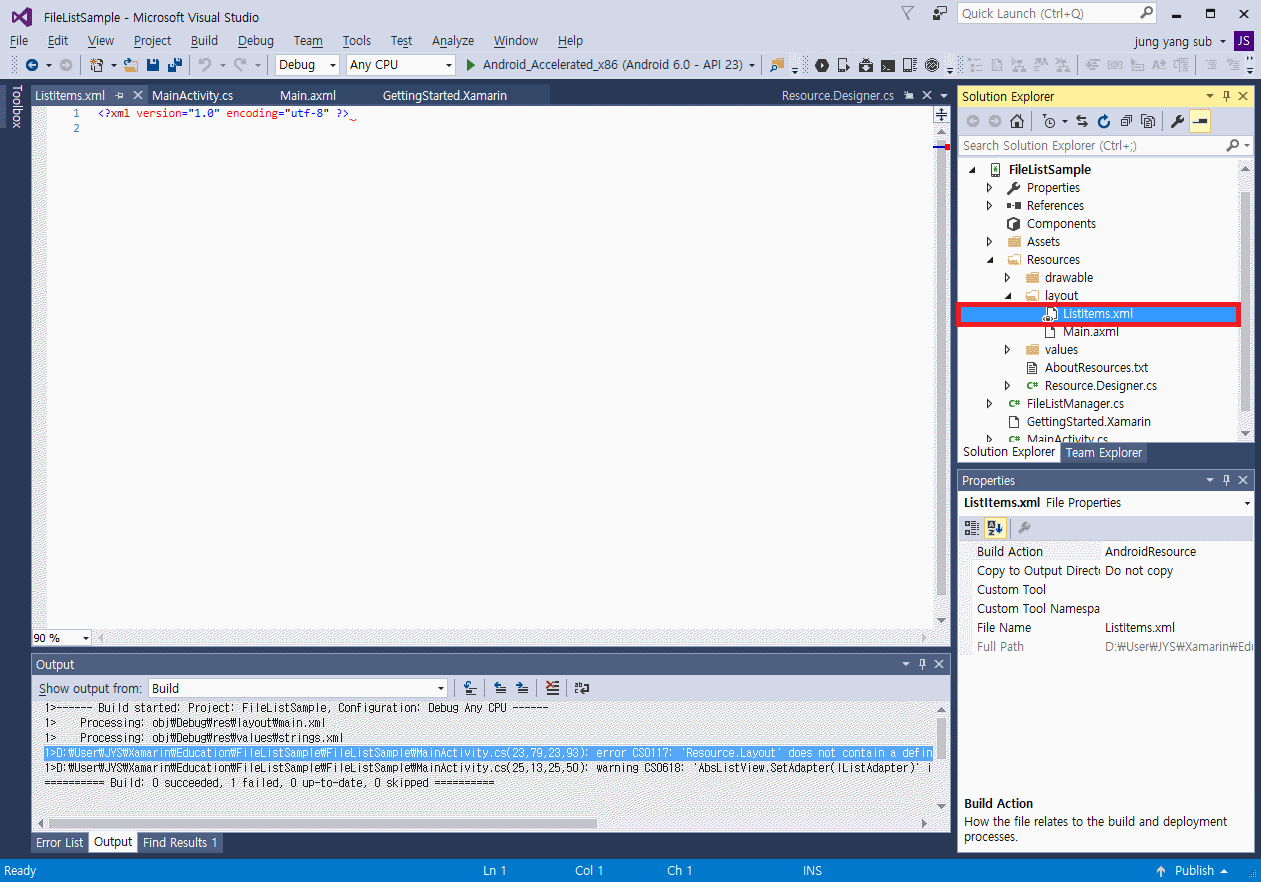
Task: Click the Home icon in Solution Explorer
Action: 1016,121
